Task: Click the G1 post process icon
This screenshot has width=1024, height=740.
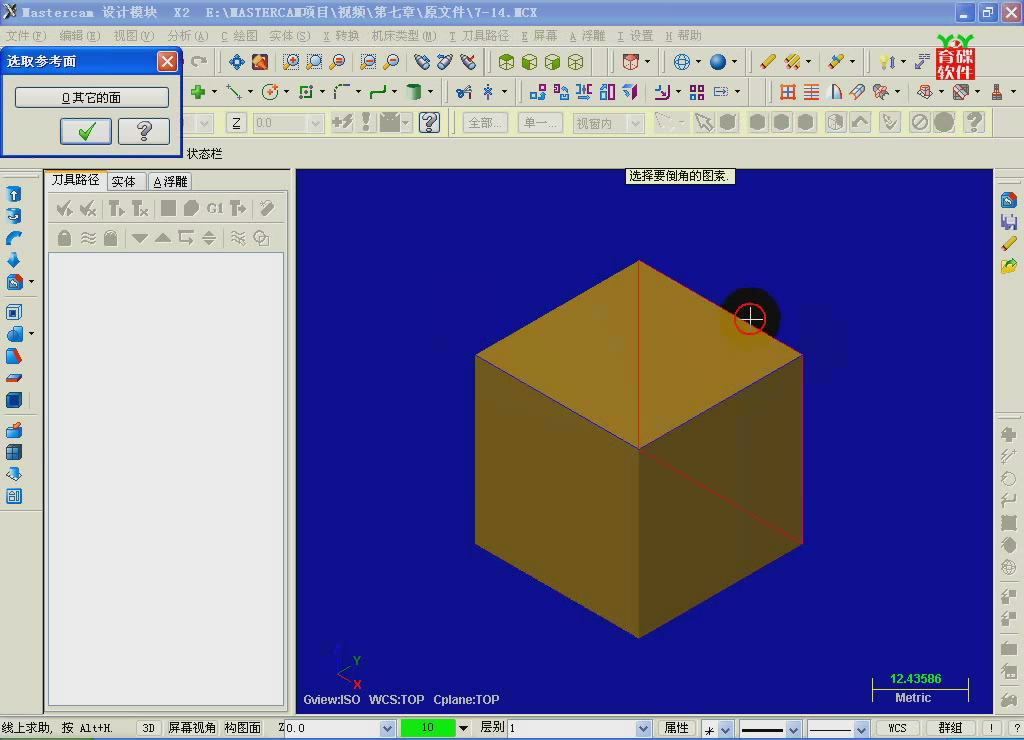Action: point(215,208)
